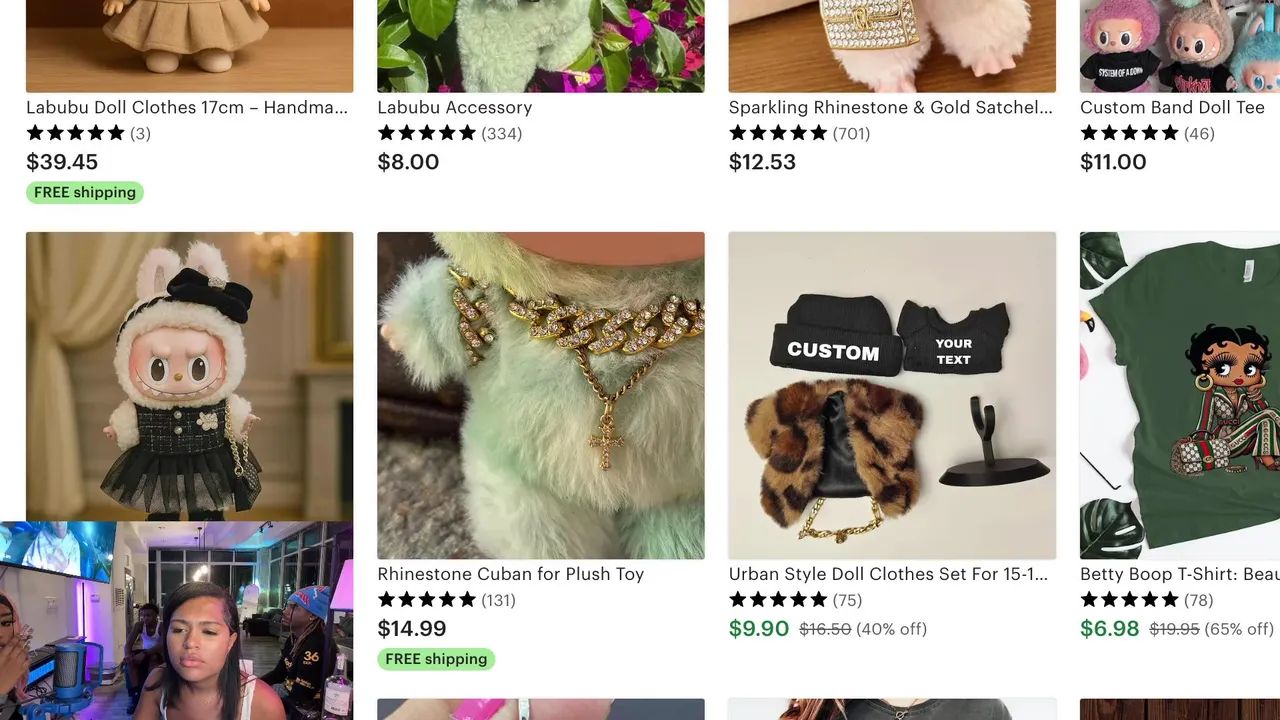The width and height of the screenshot is (1280, 720).
Task: Click the FREE shipping badge under $14.99
Action: click(x=436, y=659)
